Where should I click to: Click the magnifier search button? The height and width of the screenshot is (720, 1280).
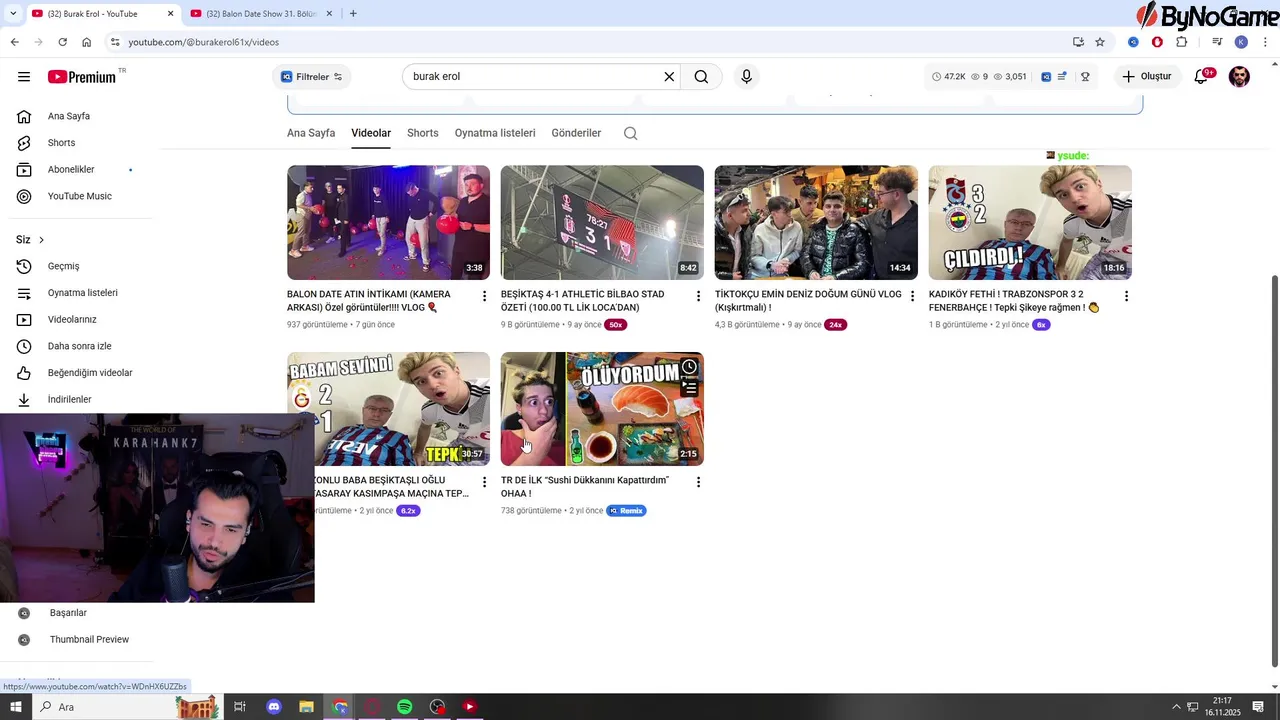pos(701,77)
